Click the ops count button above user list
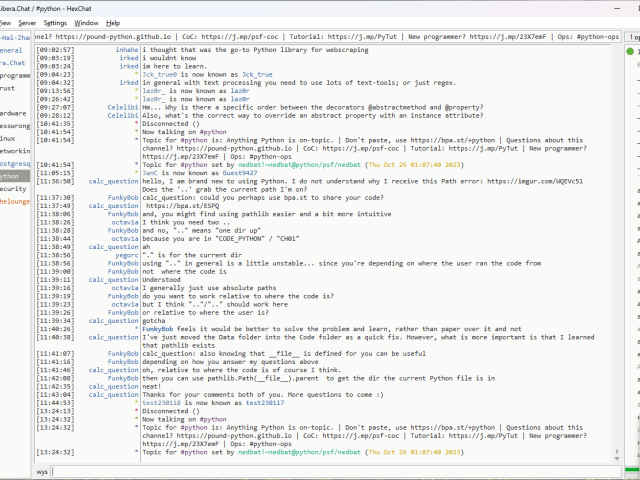Image resolution: width=640 pixels, height=480 pixels. click(x=634, y=36)
